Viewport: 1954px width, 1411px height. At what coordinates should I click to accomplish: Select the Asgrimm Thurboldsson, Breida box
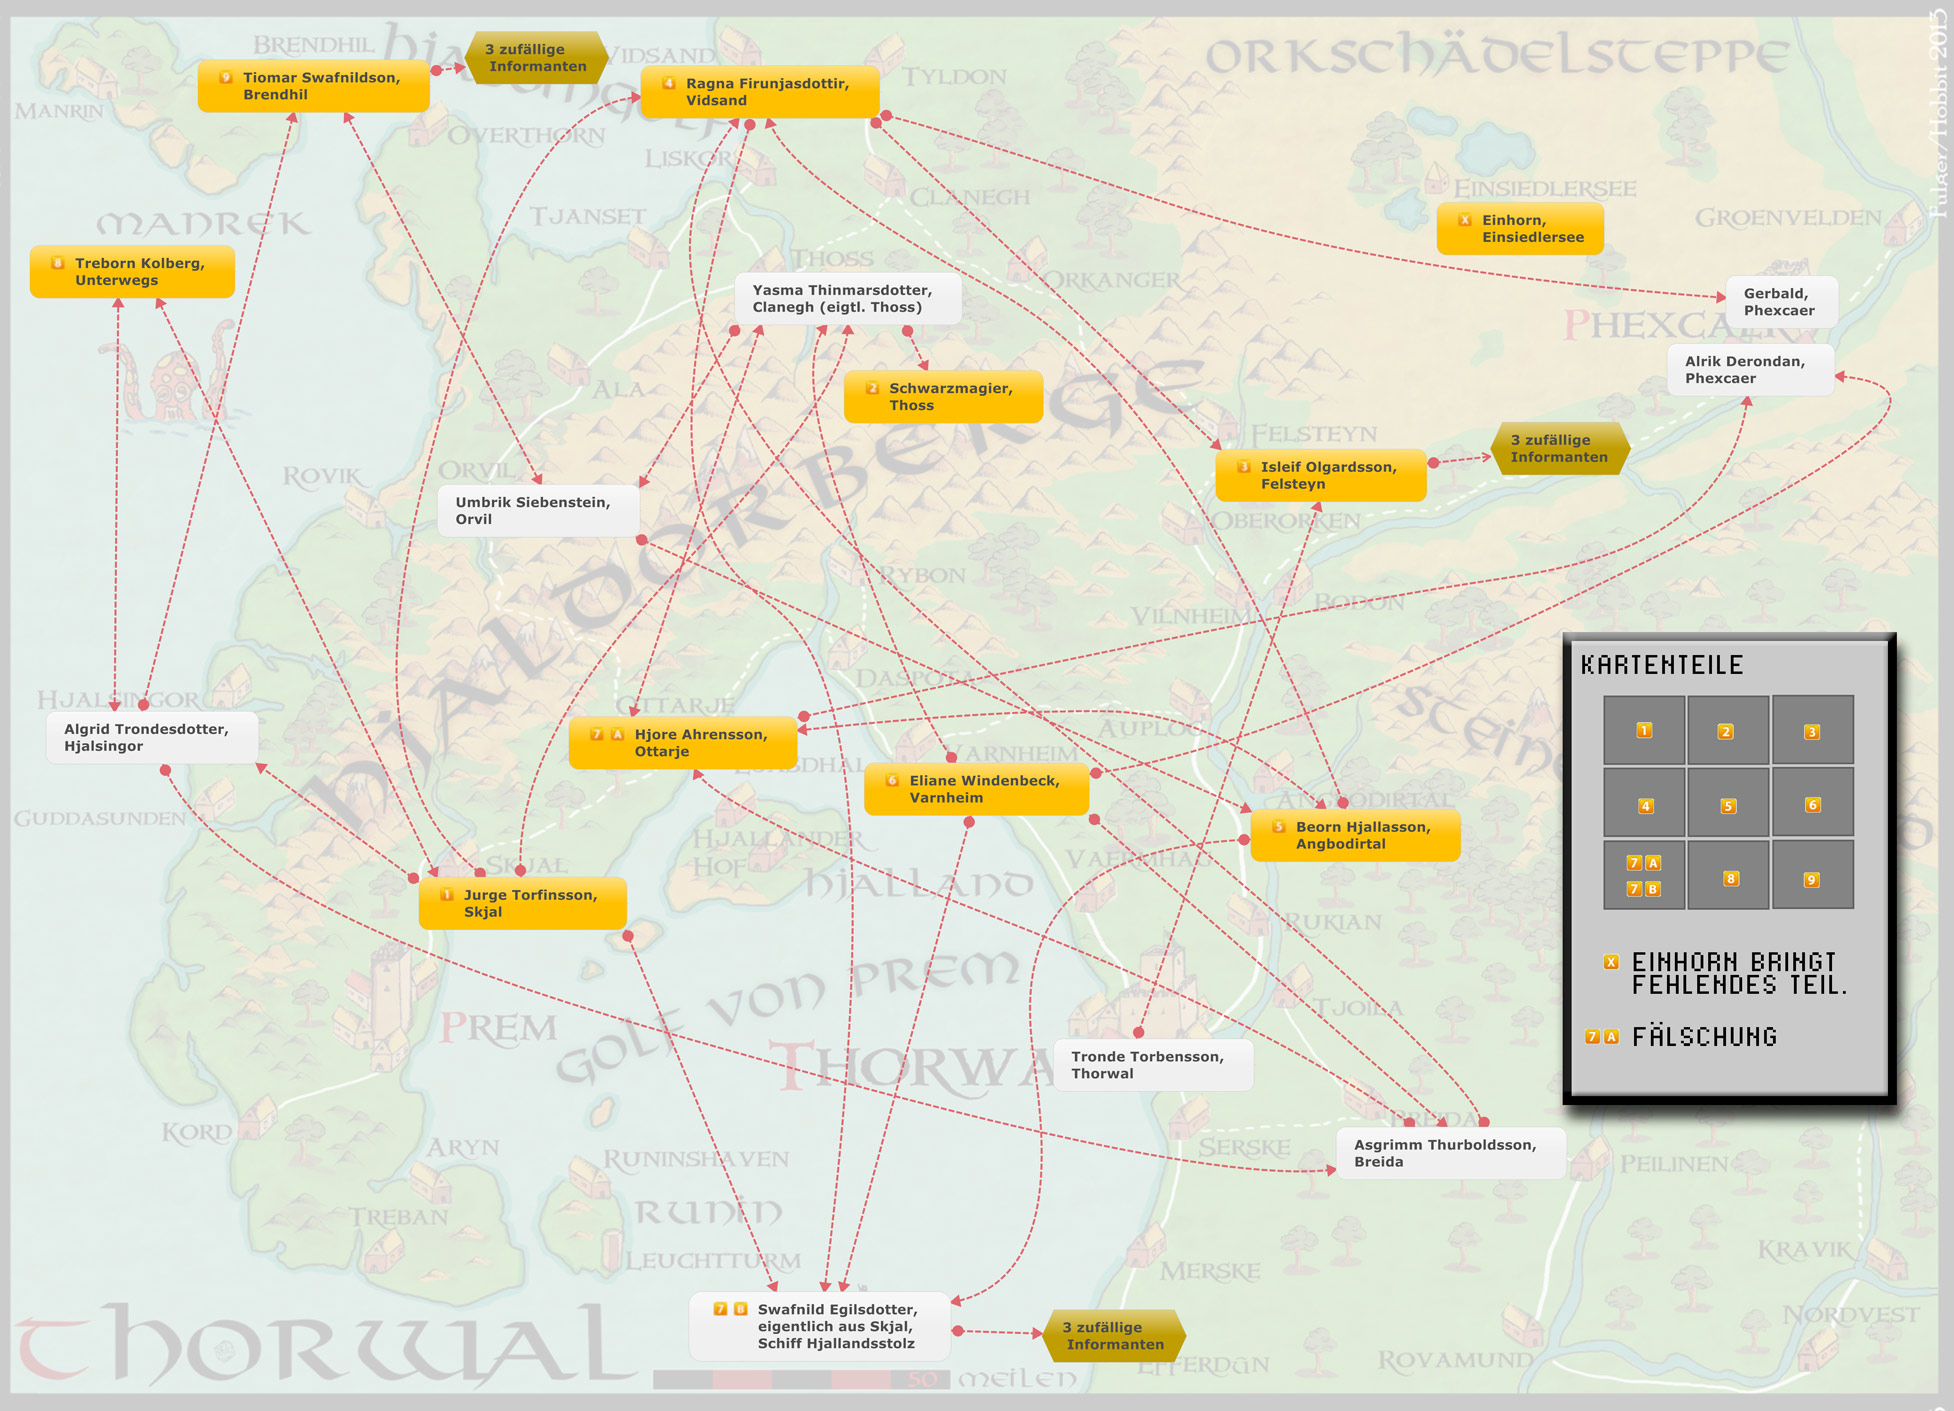(1451, 1153)
